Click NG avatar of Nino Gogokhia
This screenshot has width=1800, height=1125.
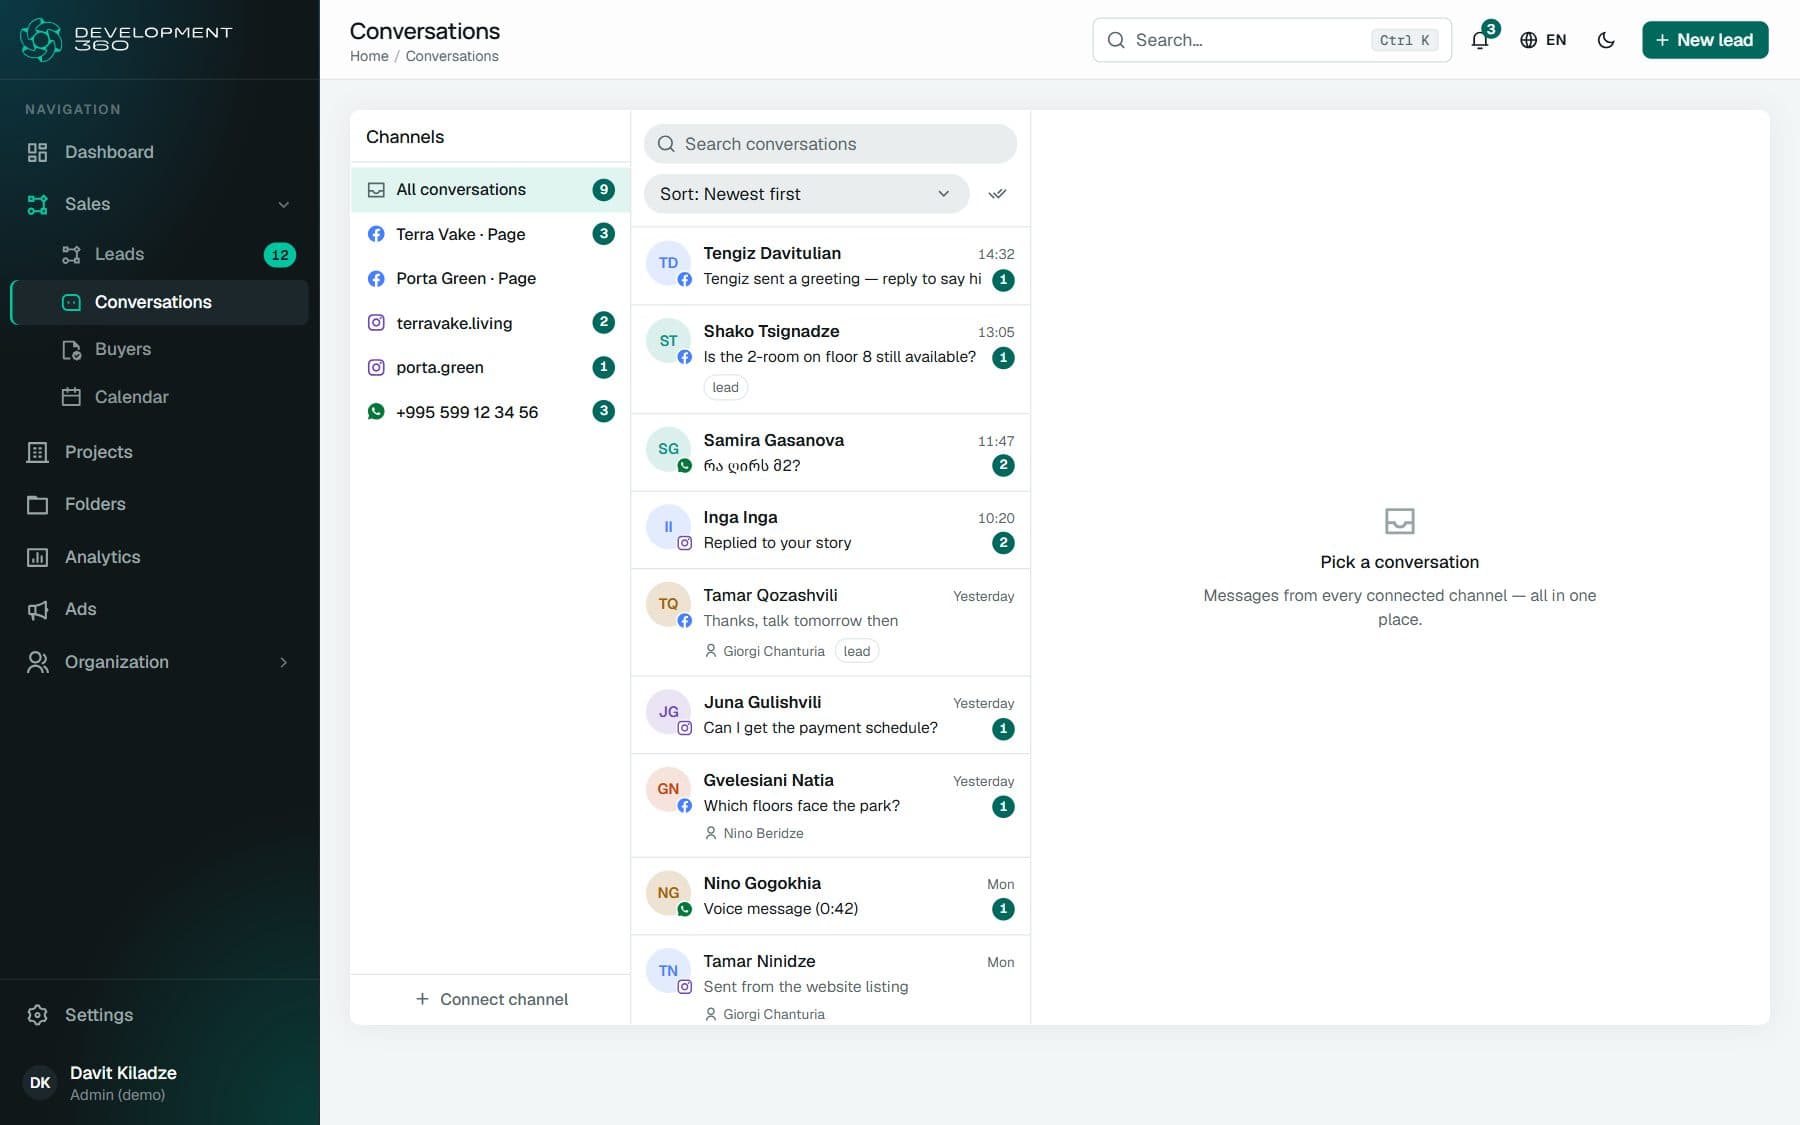coord(668,893)
